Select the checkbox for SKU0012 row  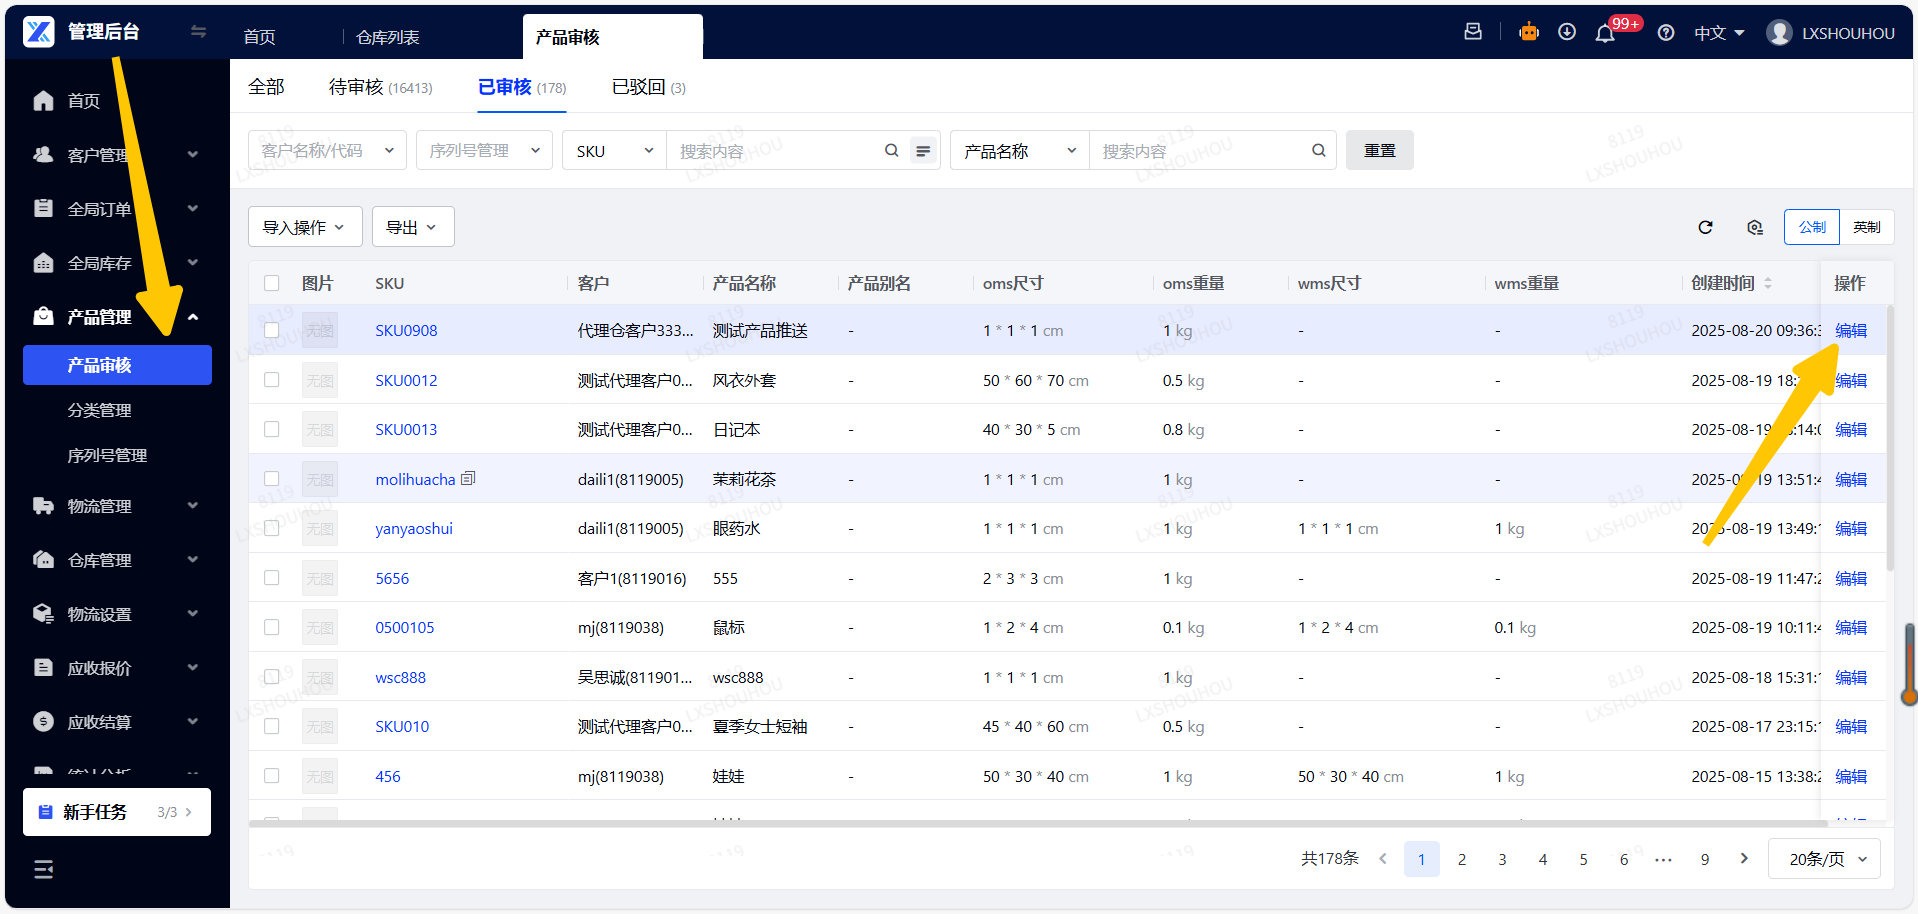click(x=272, y=380)
